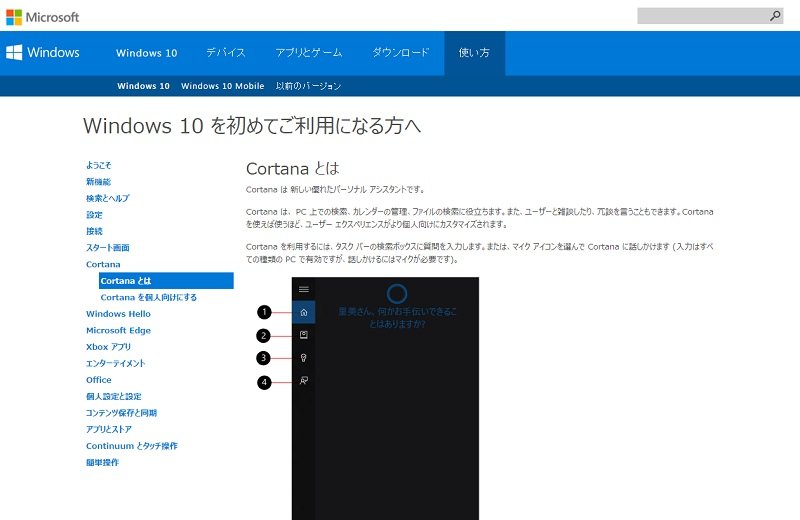800x520 pixels.
Task: Open the アプリとゲーム nav item
Action: tap(309, 53)
